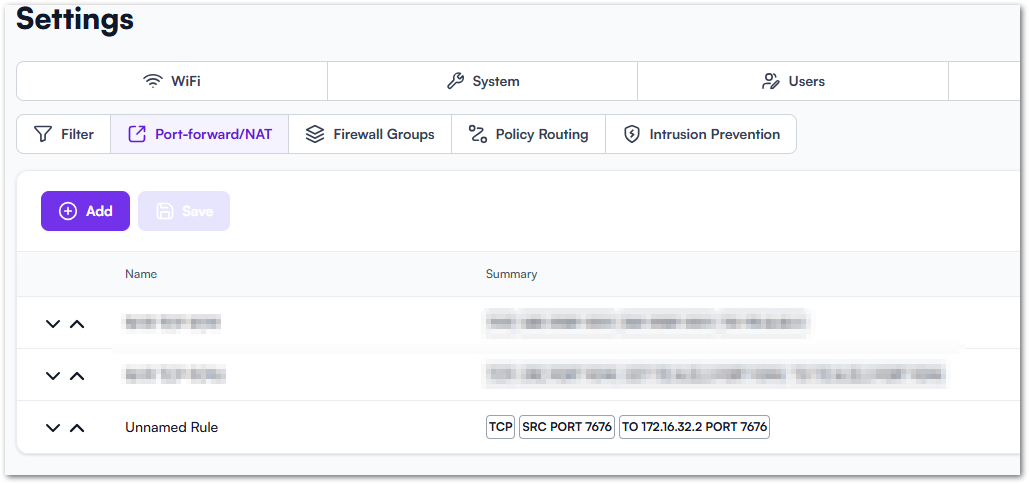
Task: Move Unnamed Rule up with chevron
Action: (x=77, y=428)
